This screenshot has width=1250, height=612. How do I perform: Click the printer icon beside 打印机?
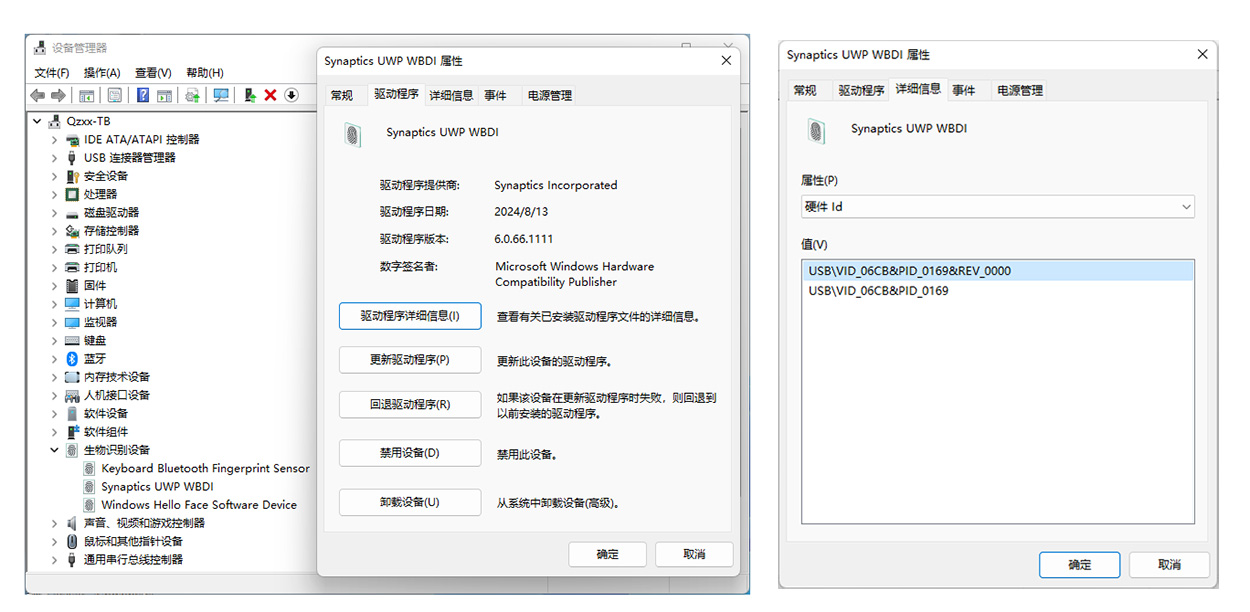click(72, 267)
